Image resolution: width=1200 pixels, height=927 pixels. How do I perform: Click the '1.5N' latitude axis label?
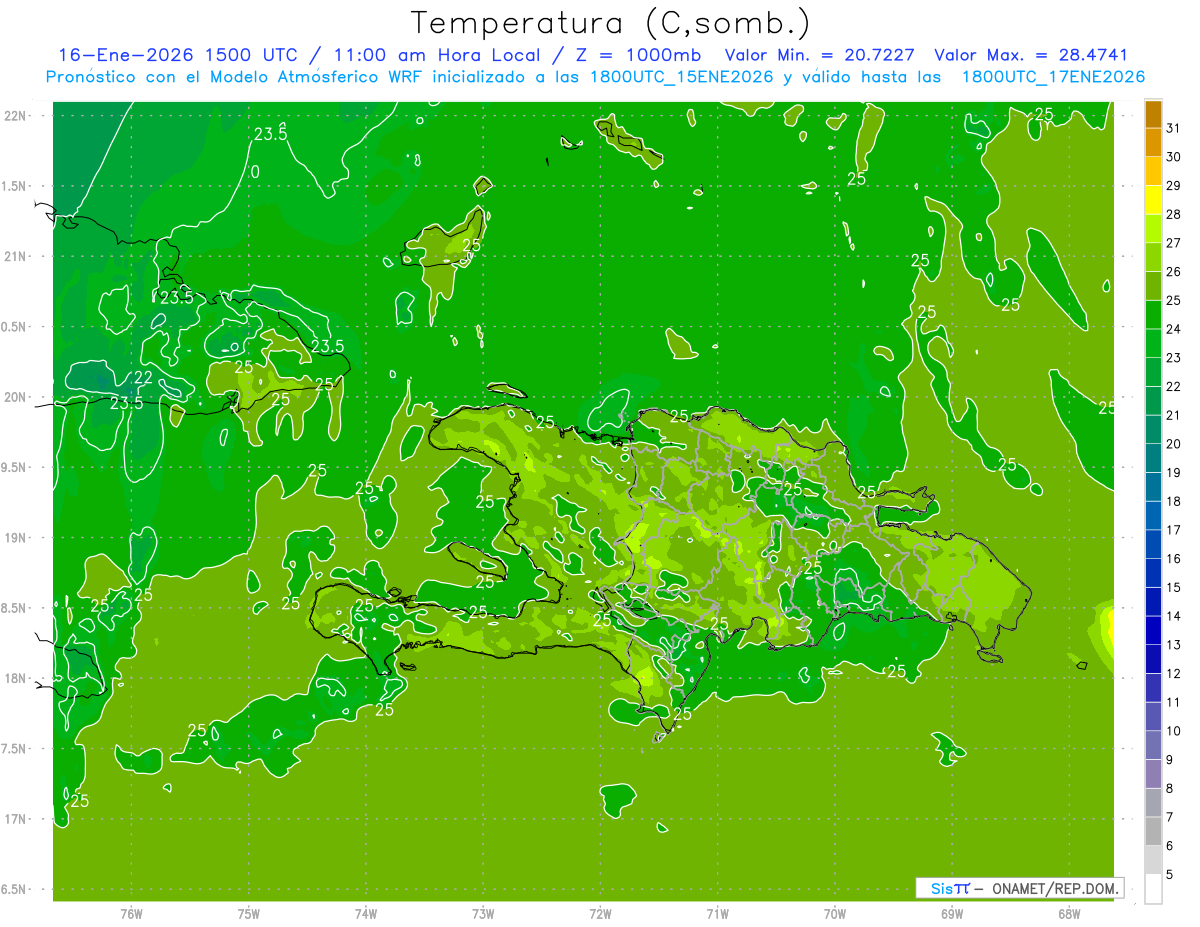click(x=15, y=186)
